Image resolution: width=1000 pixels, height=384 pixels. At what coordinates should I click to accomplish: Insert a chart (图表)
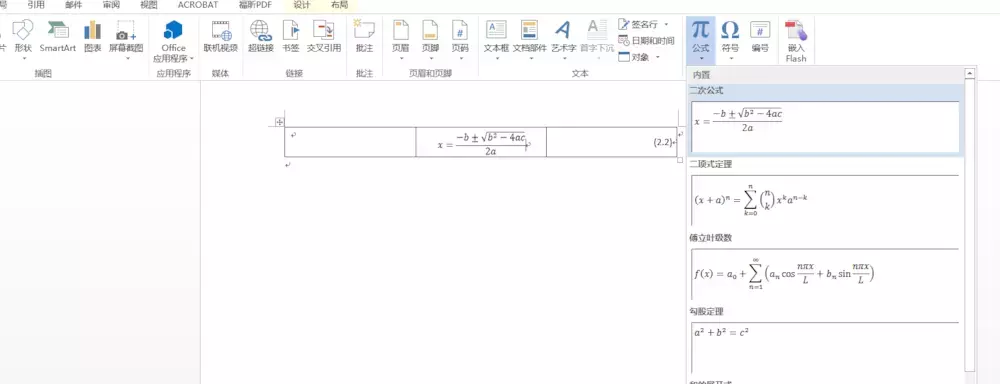click(92, 36)
